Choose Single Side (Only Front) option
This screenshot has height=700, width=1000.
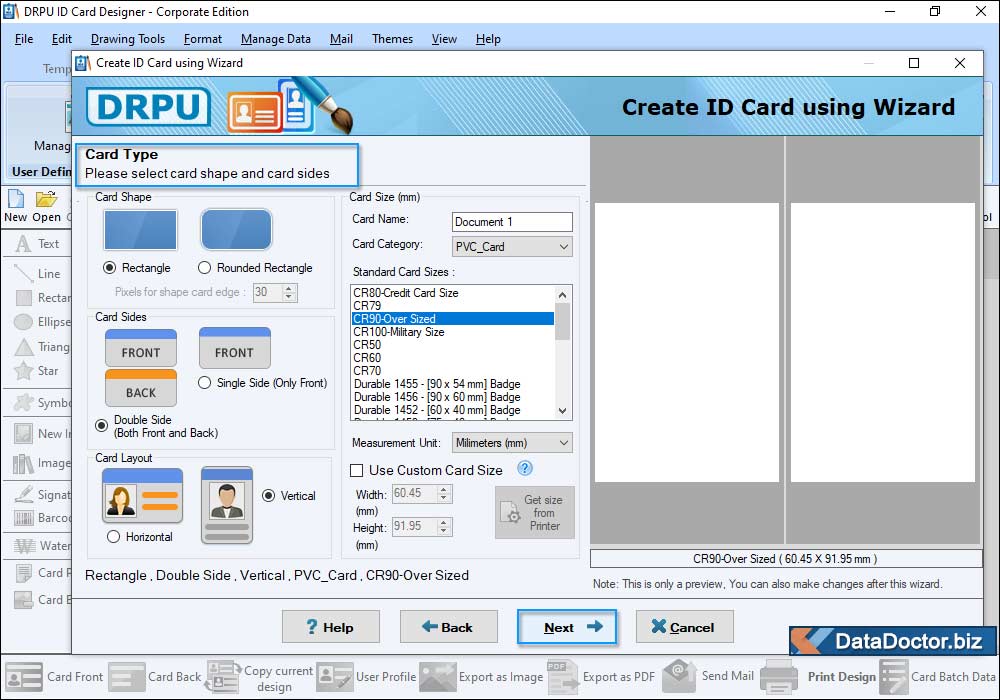point(204,383)
